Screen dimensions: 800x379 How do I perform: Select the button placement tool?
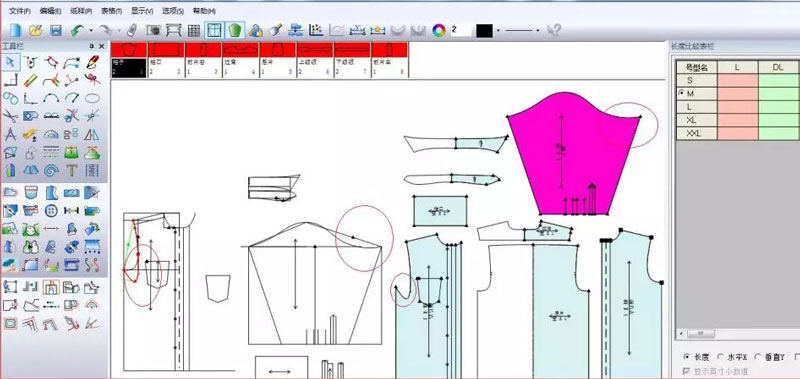(51, 210)
